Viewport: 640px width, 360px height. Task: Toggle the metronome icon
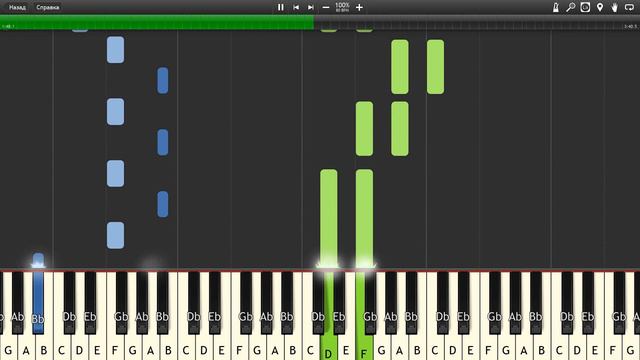[x=556, y=7]
